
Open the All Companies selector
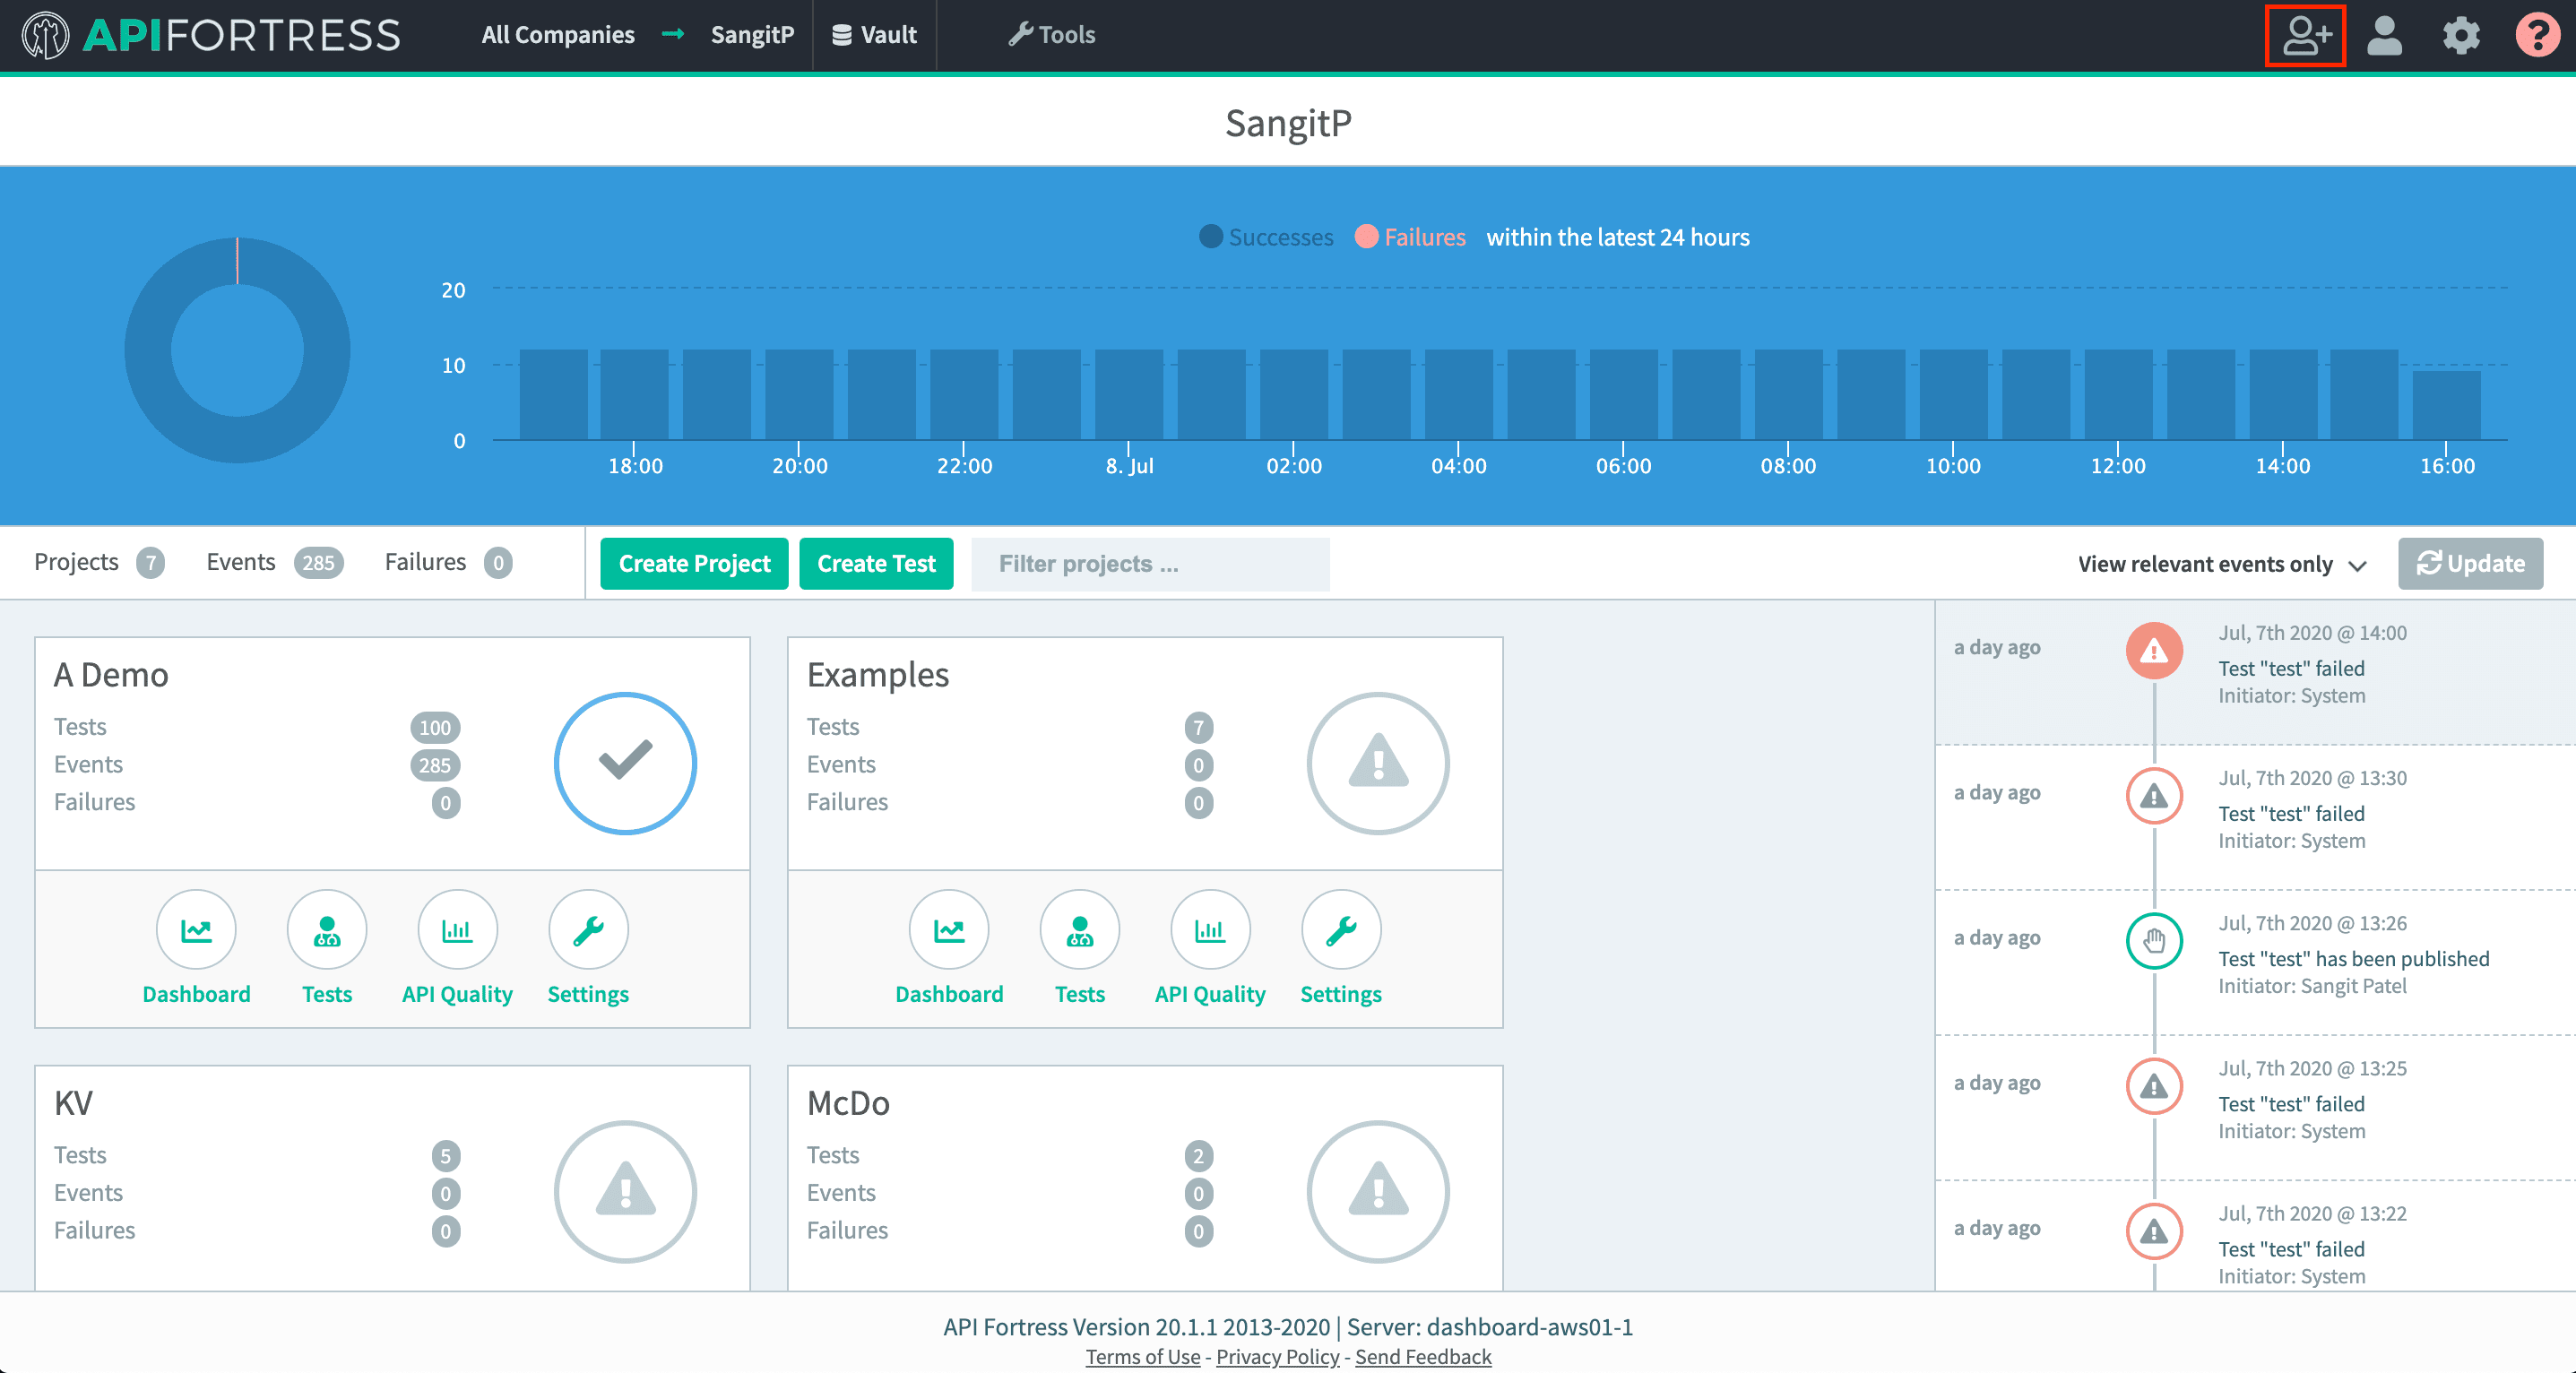click(x=557, y=35)
